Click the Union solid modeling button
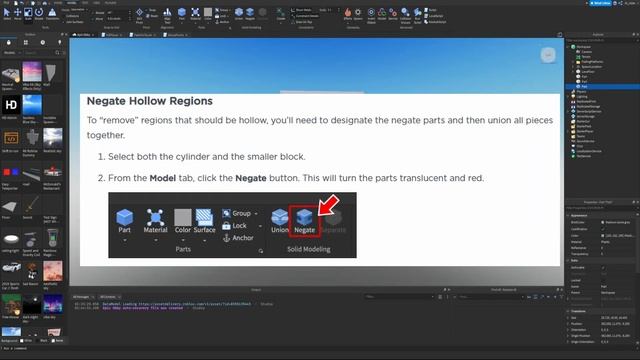This screenshot has height=360, width=640. click(239, 14)
